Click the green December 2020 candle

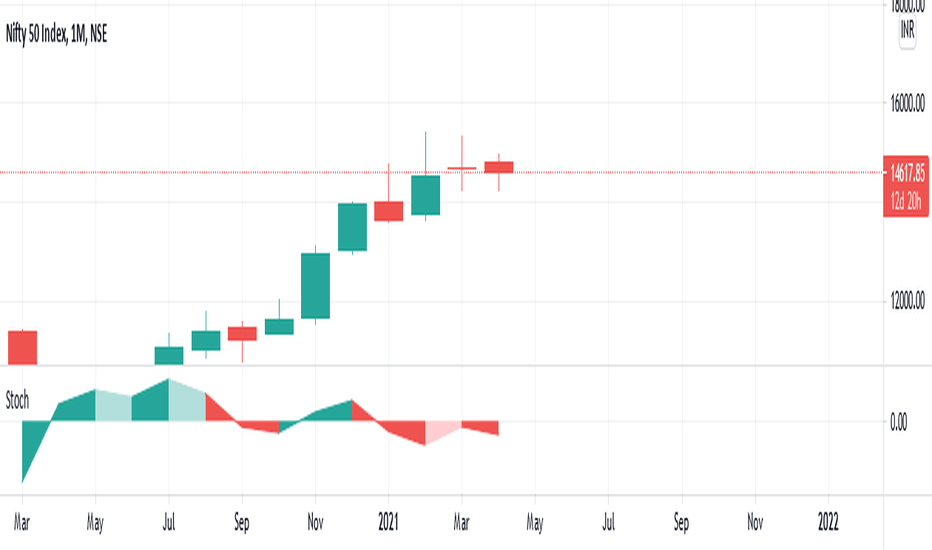pyautogui.click(x=352, y=227)
